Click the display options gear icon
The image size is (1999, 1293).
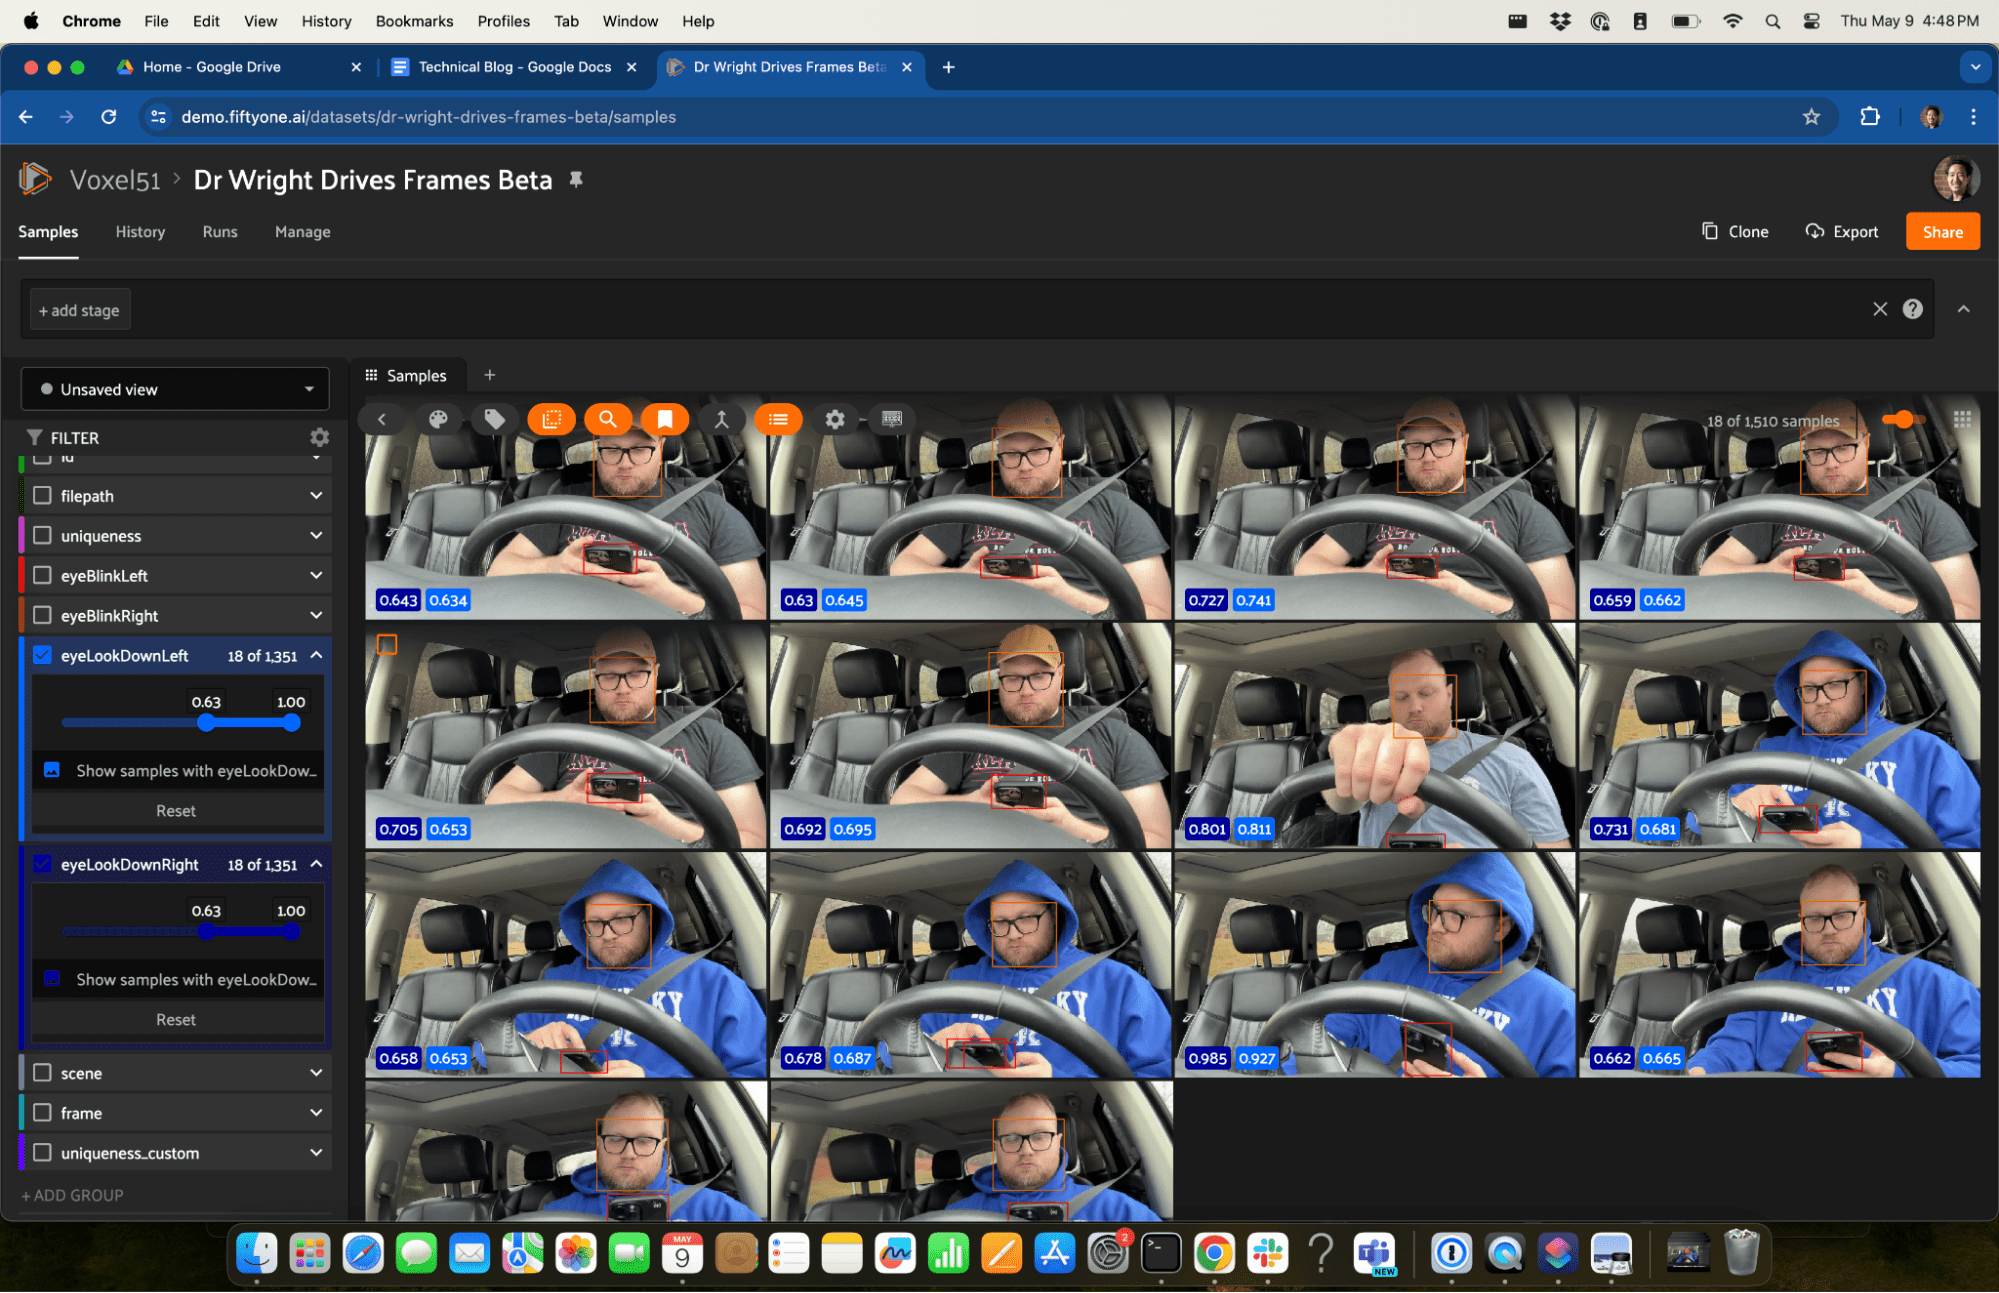835,419
